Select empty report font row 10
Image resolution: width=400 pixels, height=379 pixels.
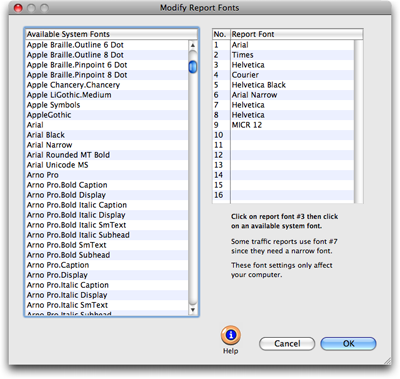click(x=283, y=135)
